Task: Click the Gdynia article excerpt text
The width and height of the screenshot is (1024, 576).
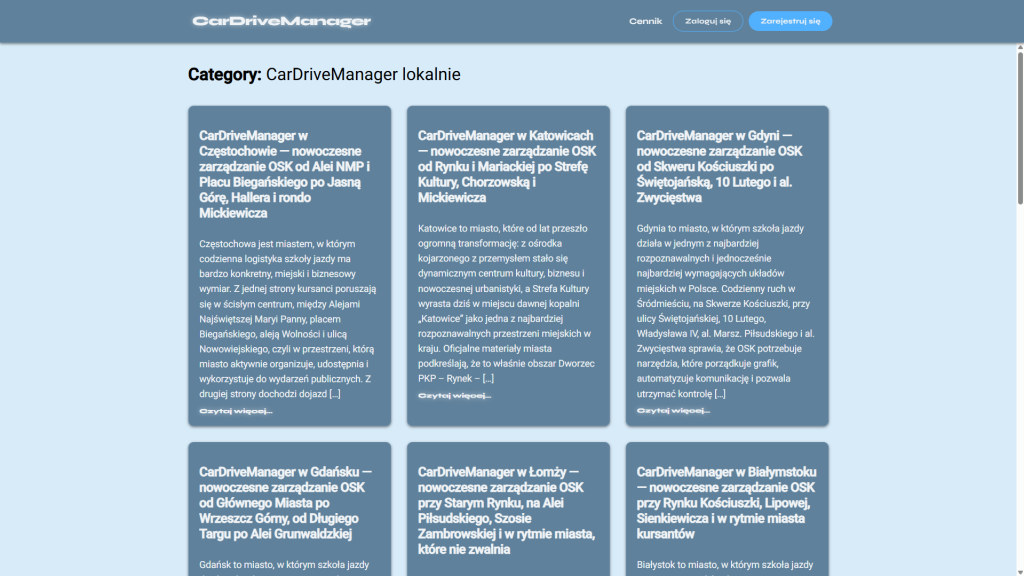Action: (x=726, y=310)
